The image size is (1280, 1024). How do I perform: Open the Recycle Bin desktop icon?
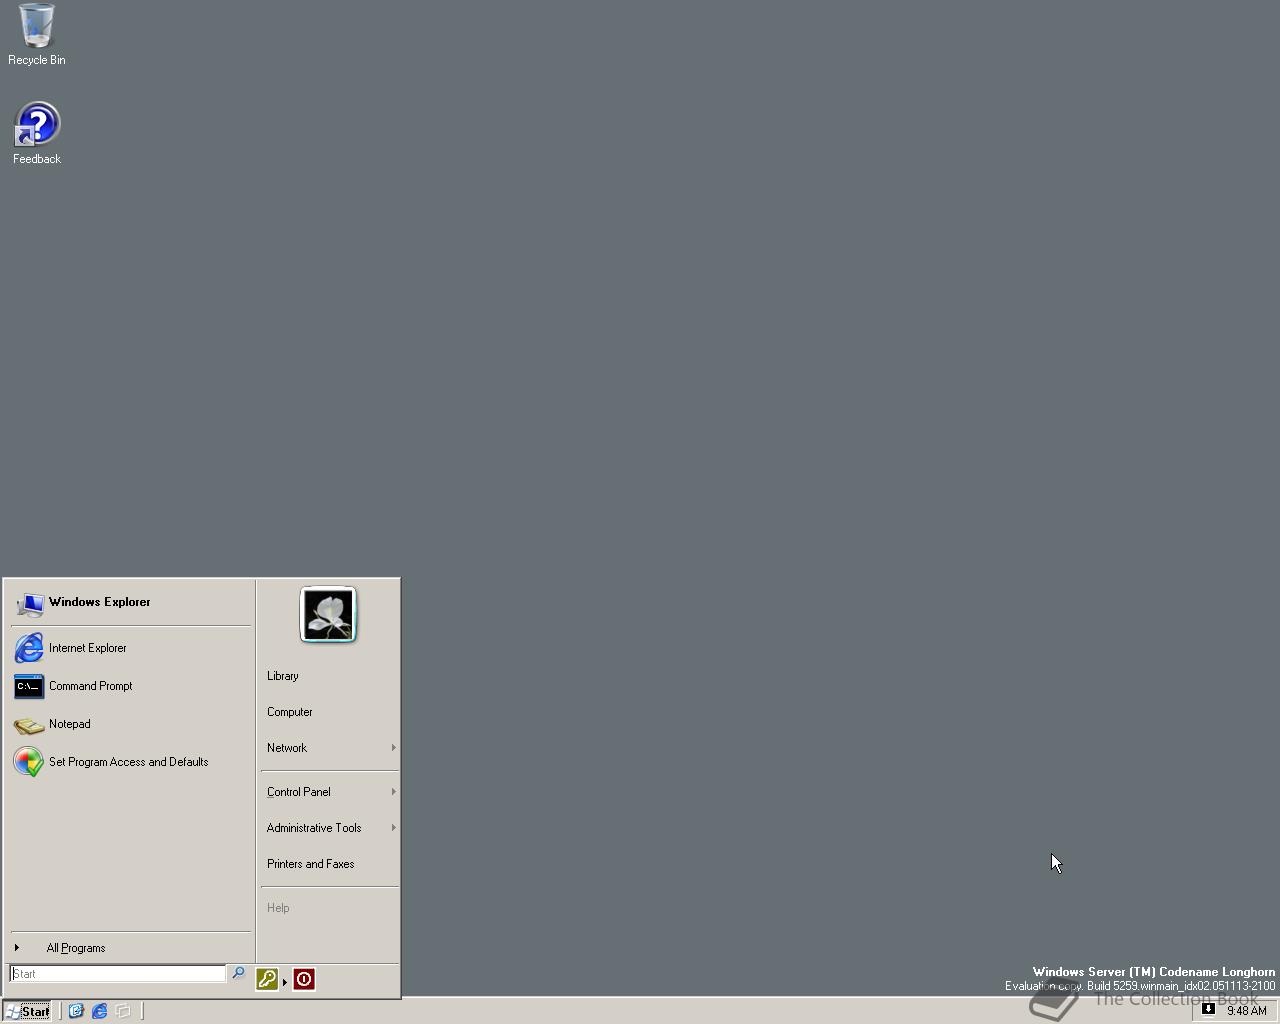(x=37, y=34)
